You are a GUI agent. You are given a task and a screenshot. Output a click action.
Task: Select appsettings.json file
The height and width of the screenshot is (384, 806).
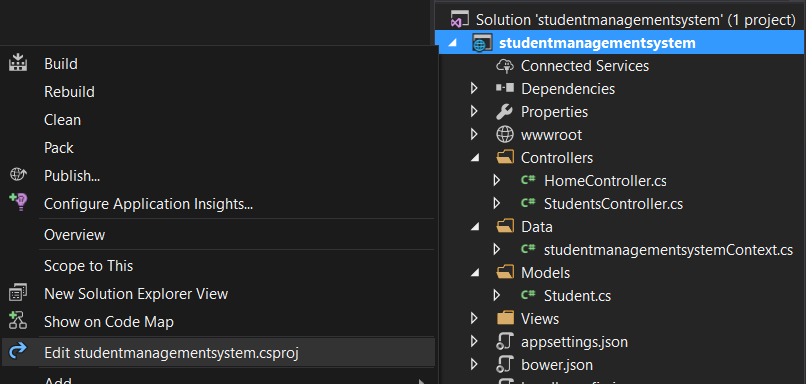574,341
